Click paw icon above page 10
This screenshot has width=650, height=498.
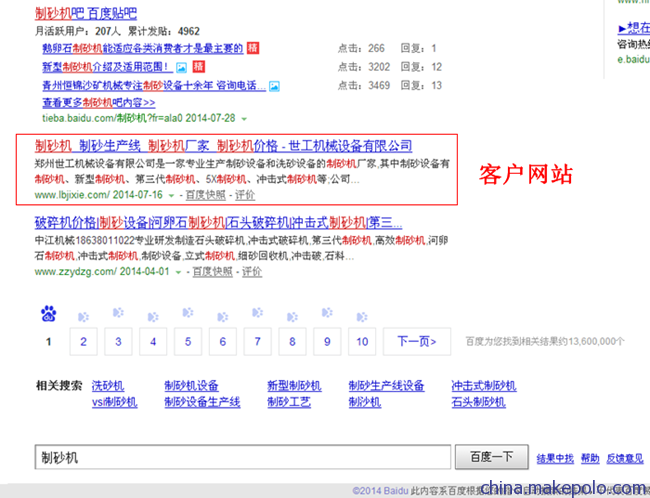click(362, 317)
